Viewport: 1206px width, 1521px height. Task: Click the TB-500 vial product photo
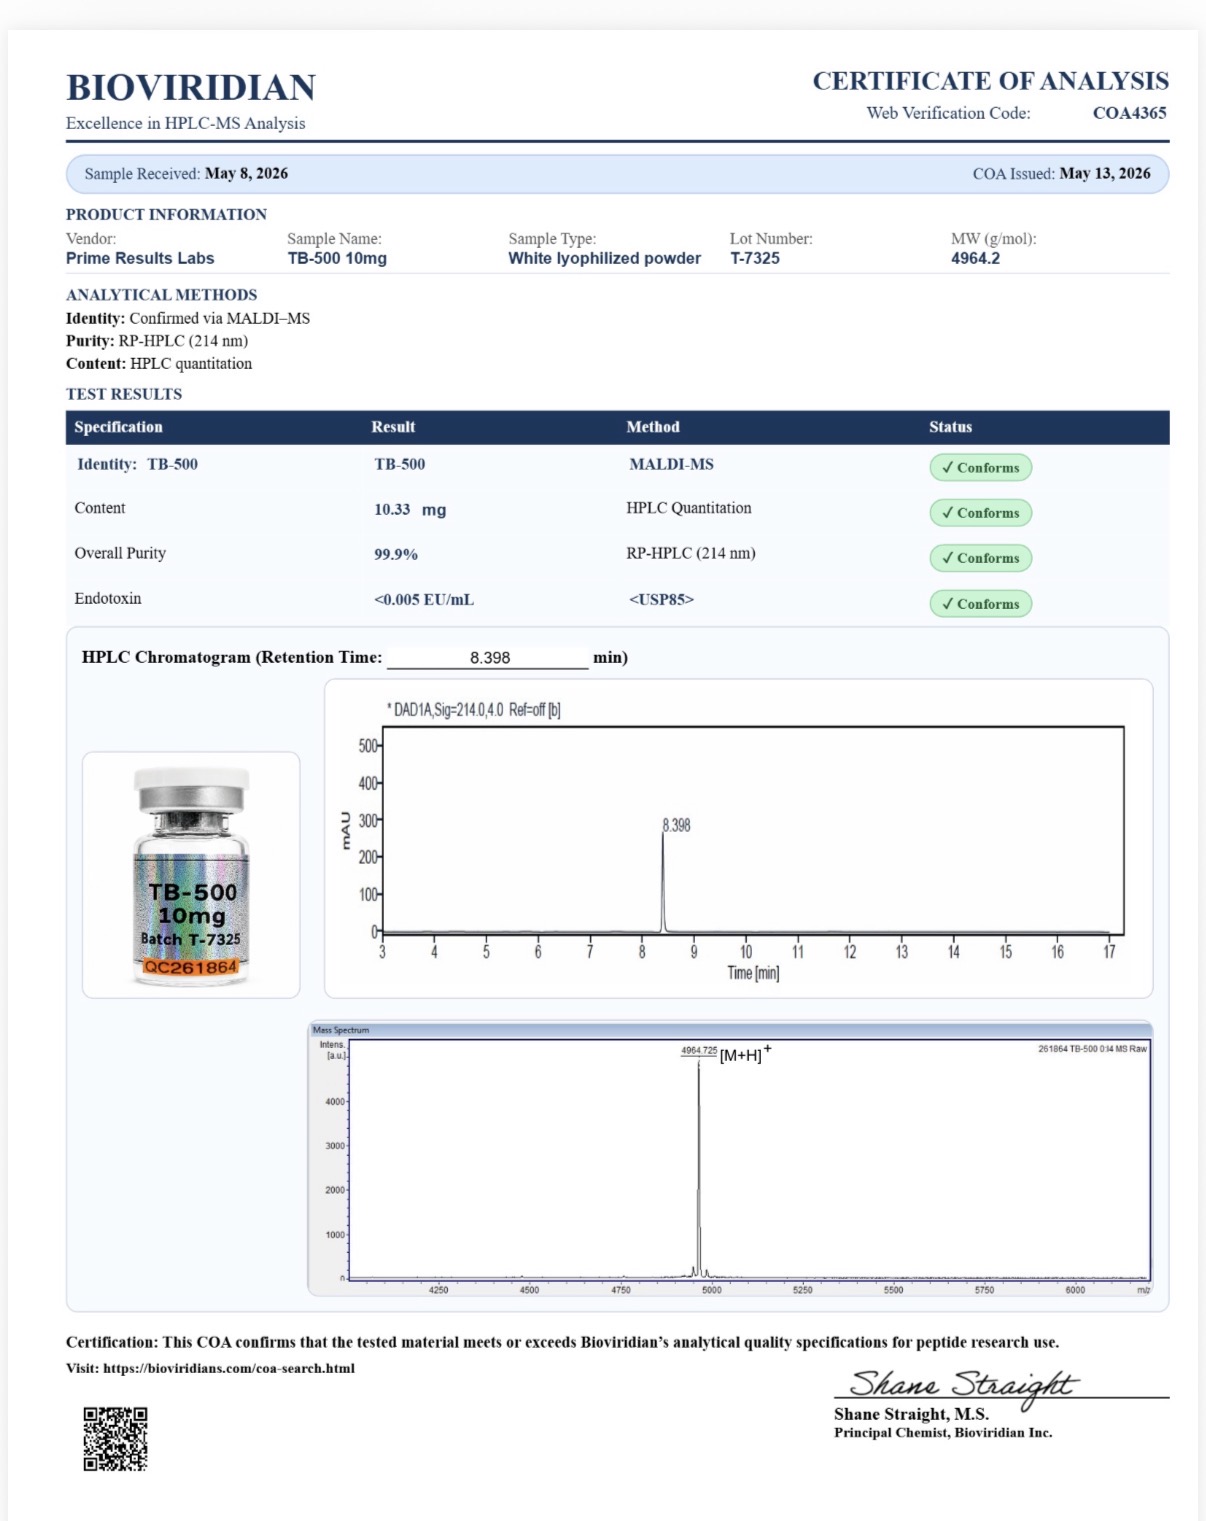191,875
